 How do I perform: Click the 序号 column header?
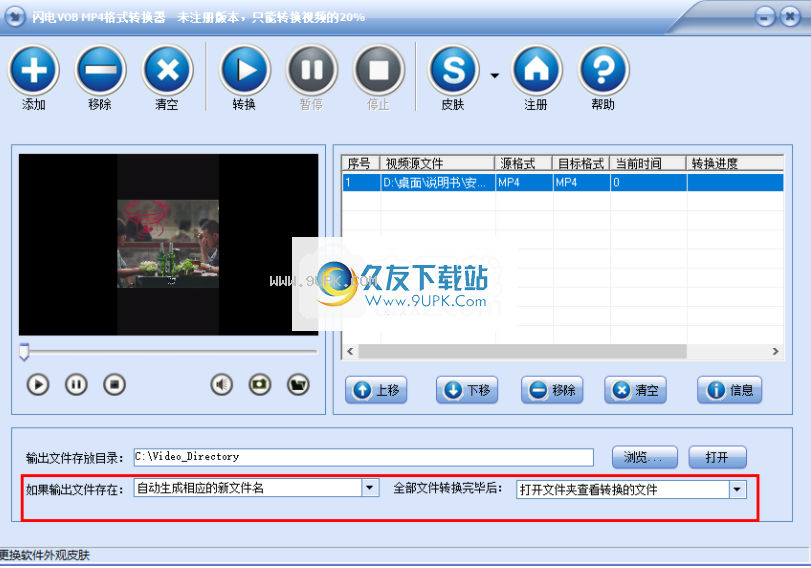coord(361,163)
